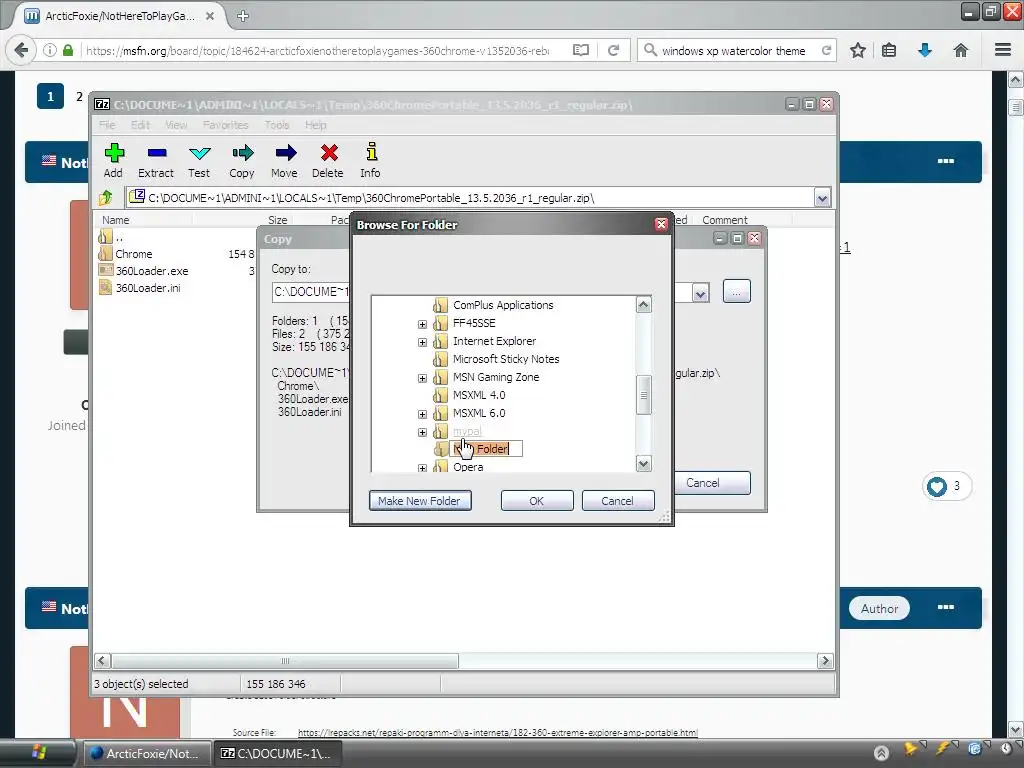Click the browse ellipsis button in Copy dialog

[x=737, y=291]
